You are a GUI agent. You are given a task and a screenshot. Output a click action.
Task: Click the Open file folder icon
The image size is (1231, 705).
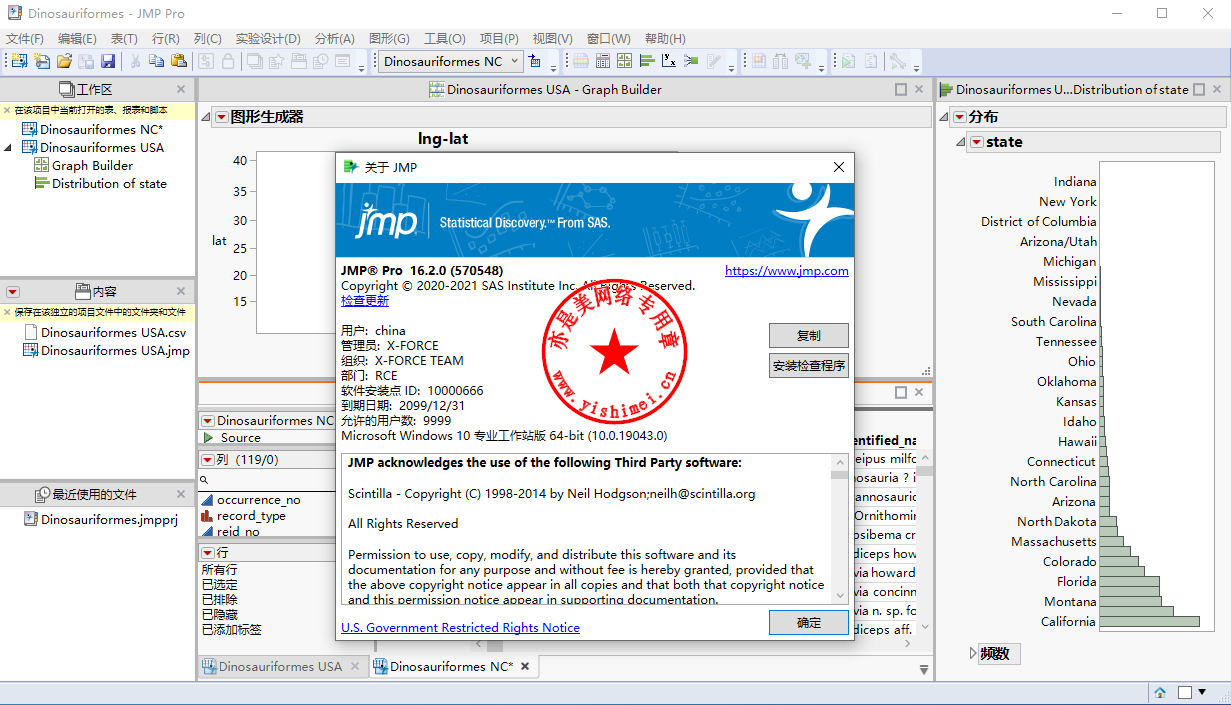(64, 61)
